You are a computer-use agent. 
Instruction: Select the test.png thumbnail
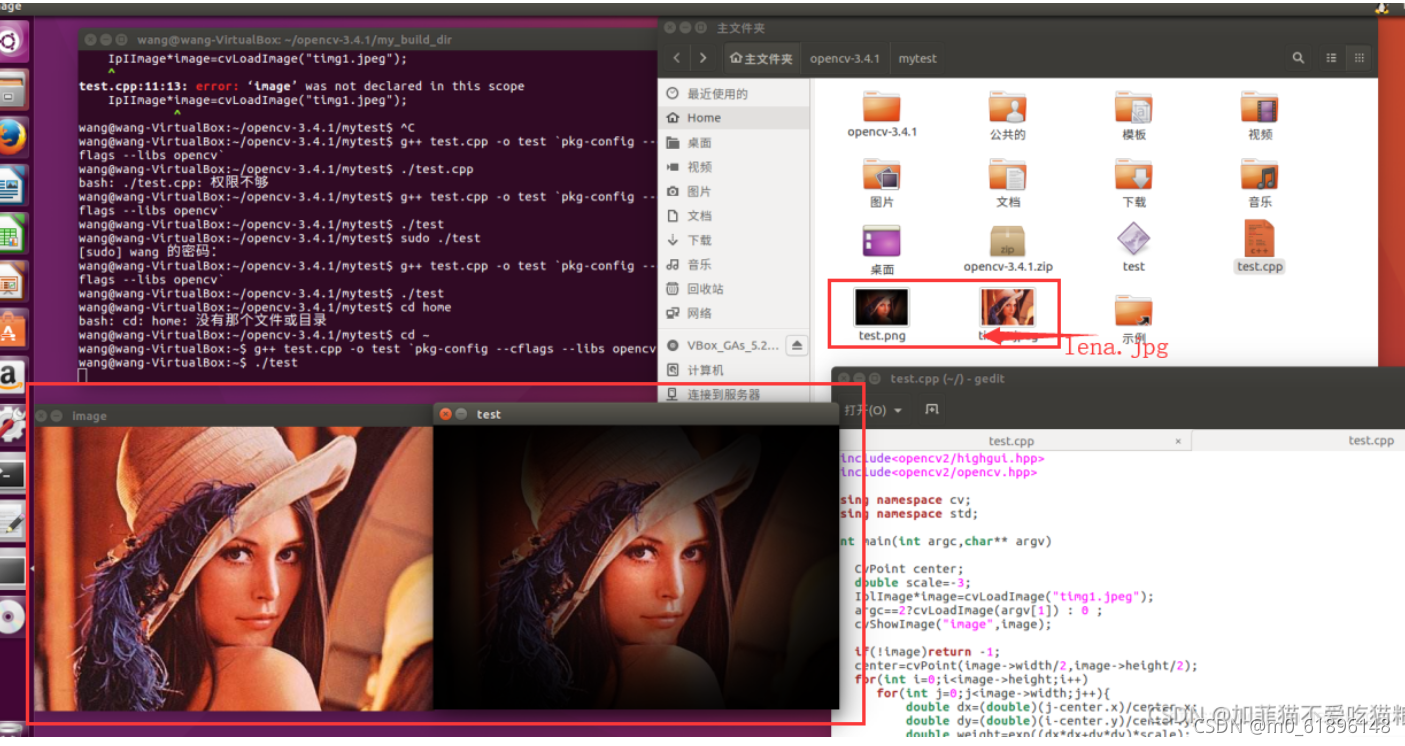pos(882,306)
